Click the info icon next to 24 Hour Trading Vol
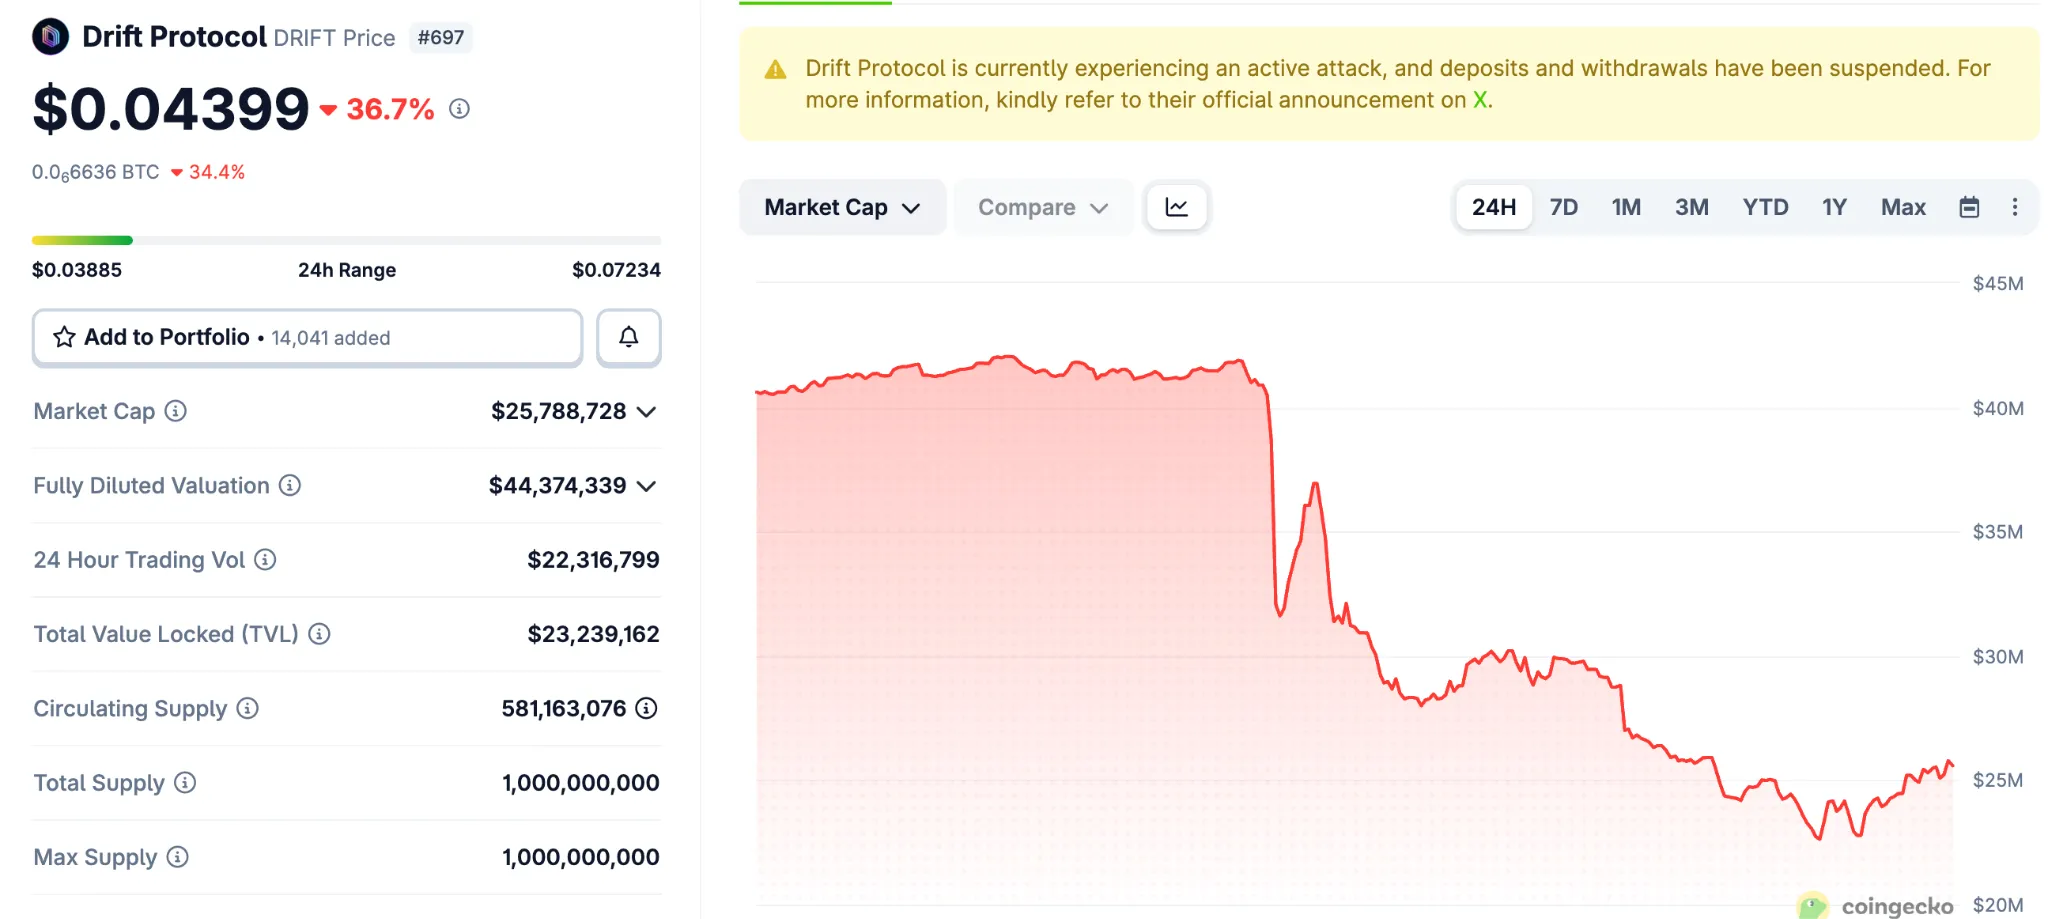The width and height of the screenshot is (2048, 919). [x=264, y=560]
